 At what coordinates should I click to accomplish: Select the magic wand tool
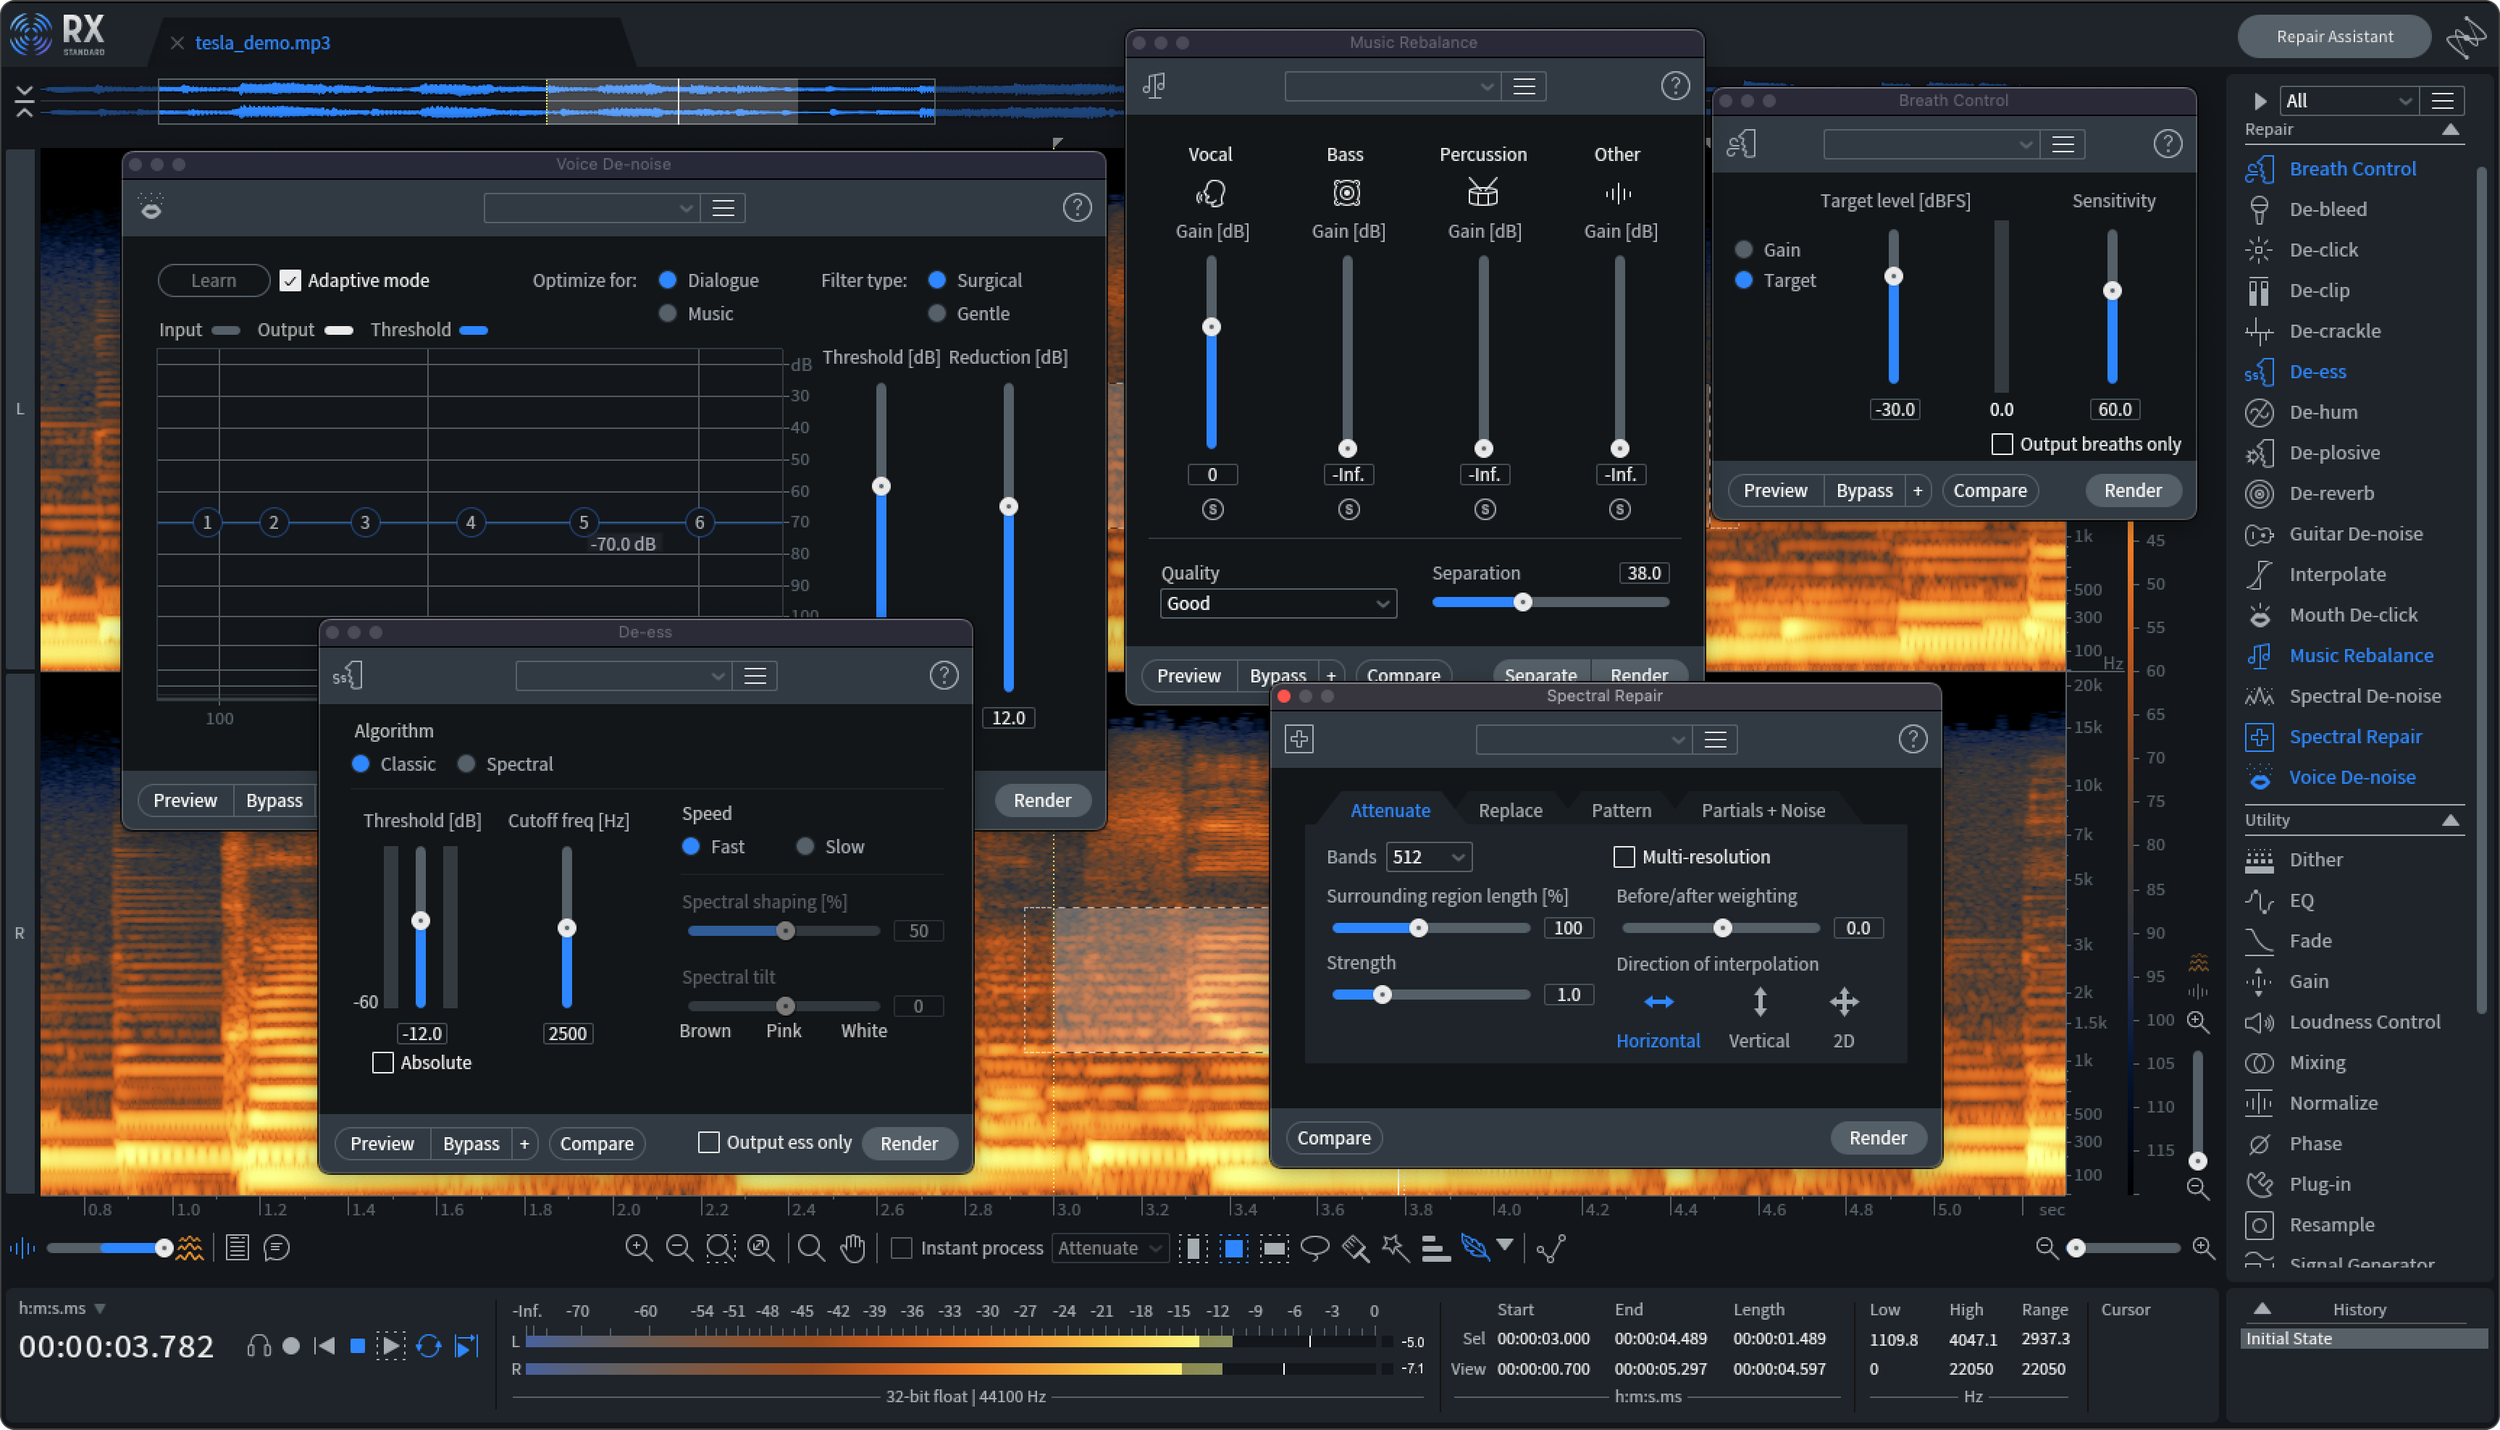[1395, 1247]
